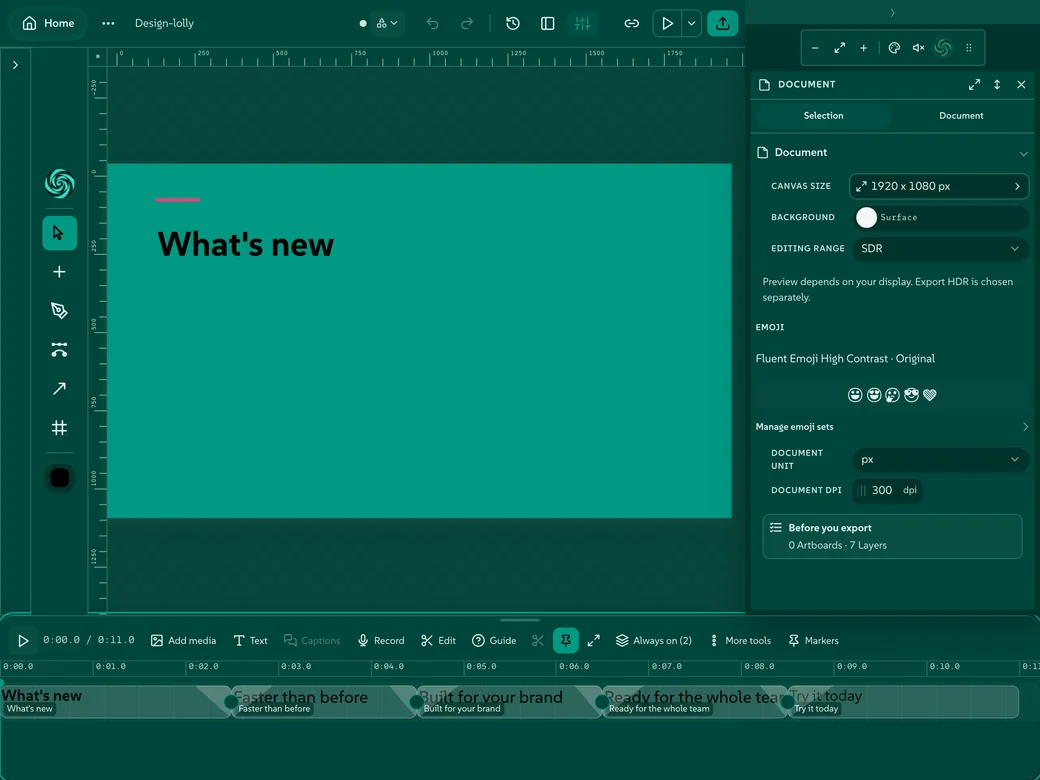Toggle the mute speaker icon
This screenshot has height=780, width=1040.
coord(919,48)
